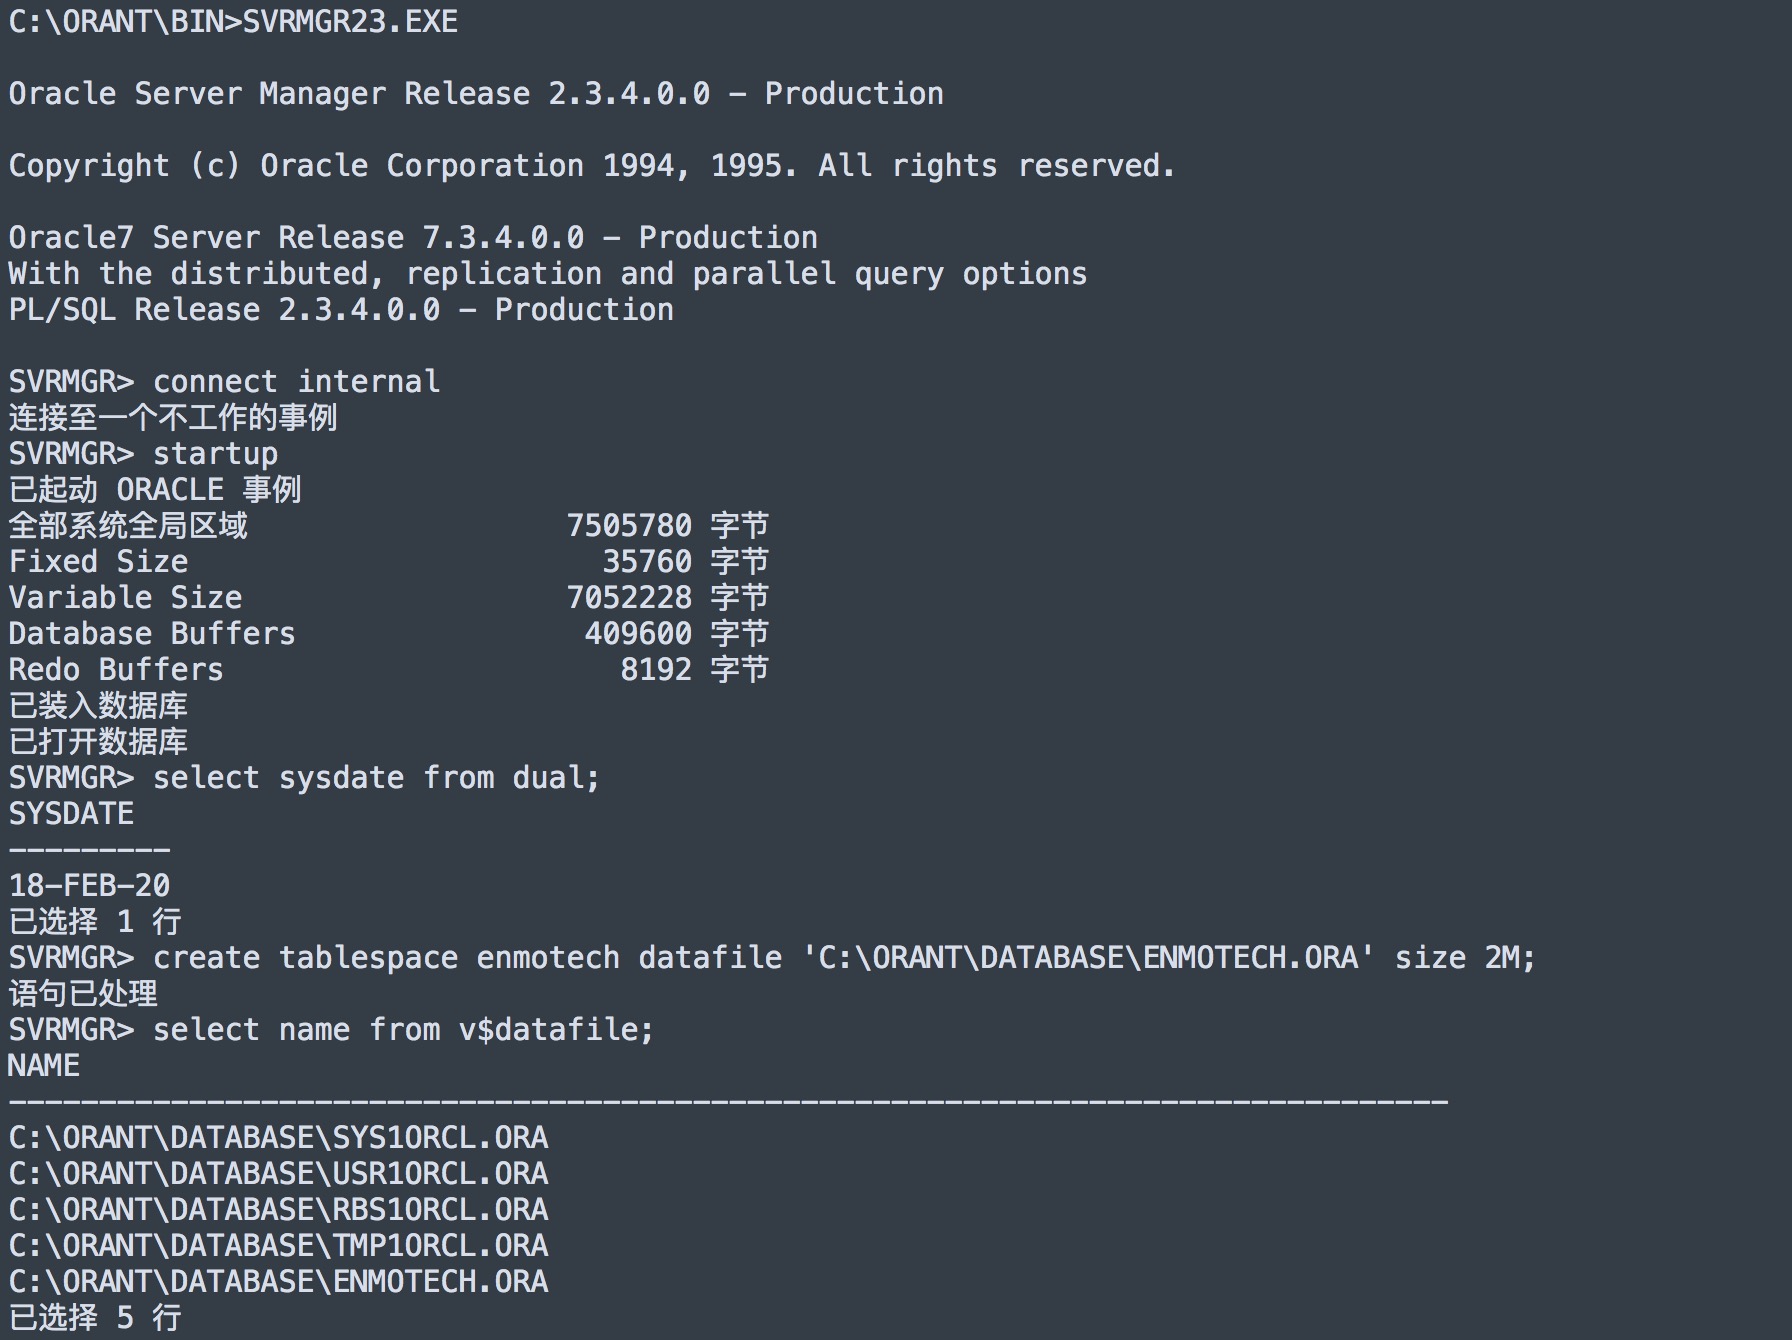Click the 'create tablespace enmotech' command

(x=843, y=957)
